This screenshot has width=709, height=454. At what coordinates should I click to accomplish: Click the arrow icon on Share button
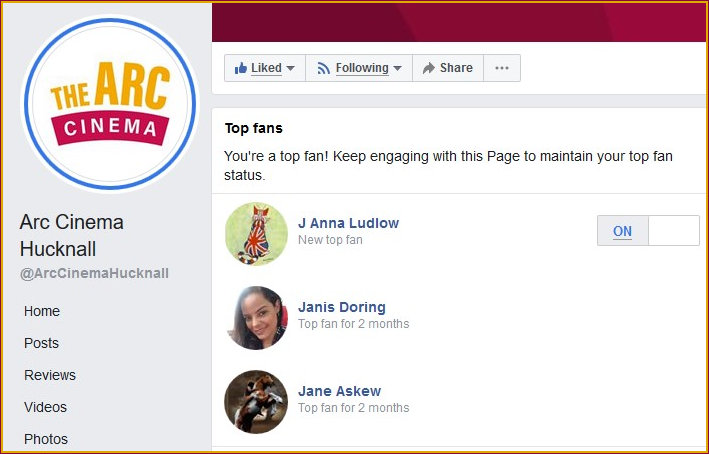click(x=428, y=68)
